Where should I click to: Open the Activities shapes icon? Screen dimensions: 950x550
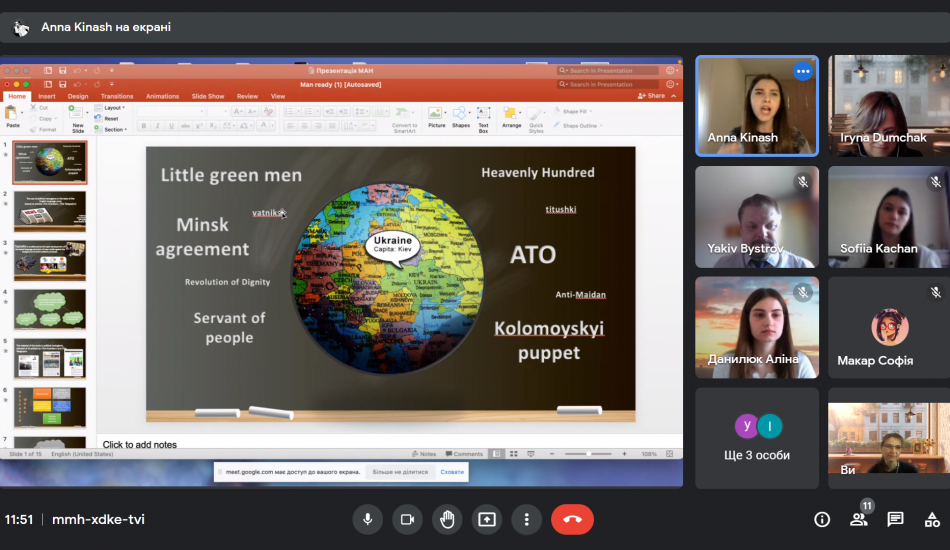[x=931, y=519]
